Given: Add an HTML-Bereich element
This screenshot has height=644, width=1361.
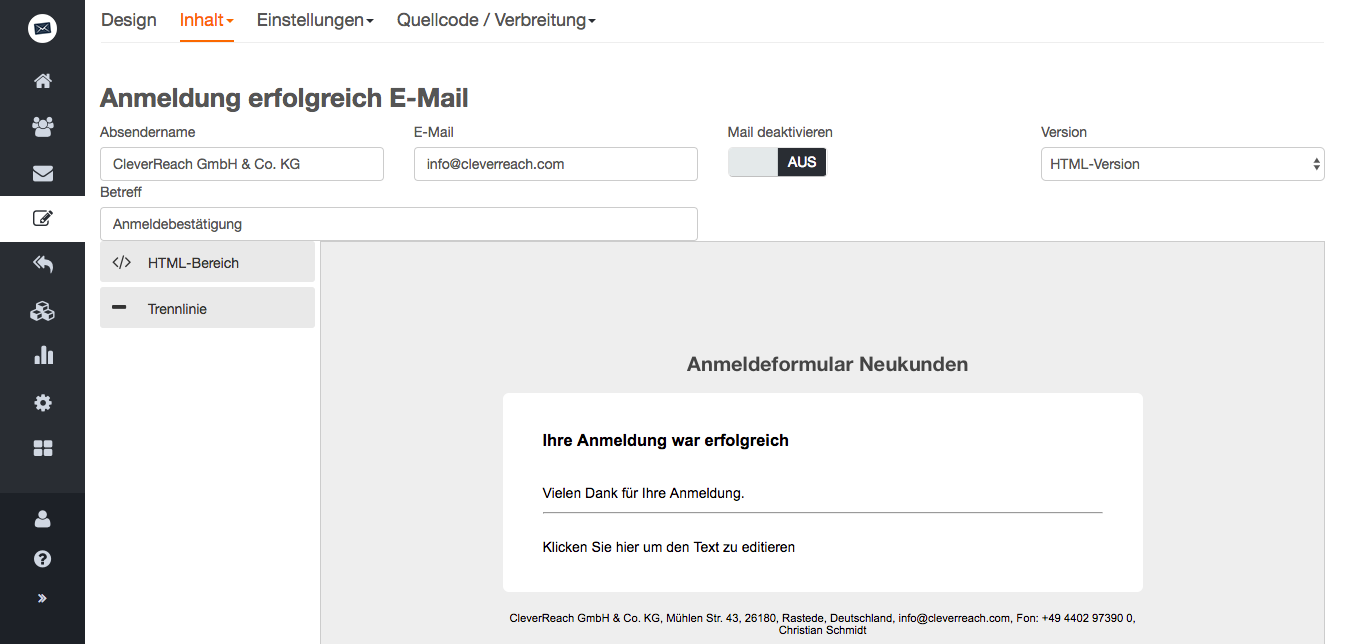Looking at the screenshot, I should point(207,262).
